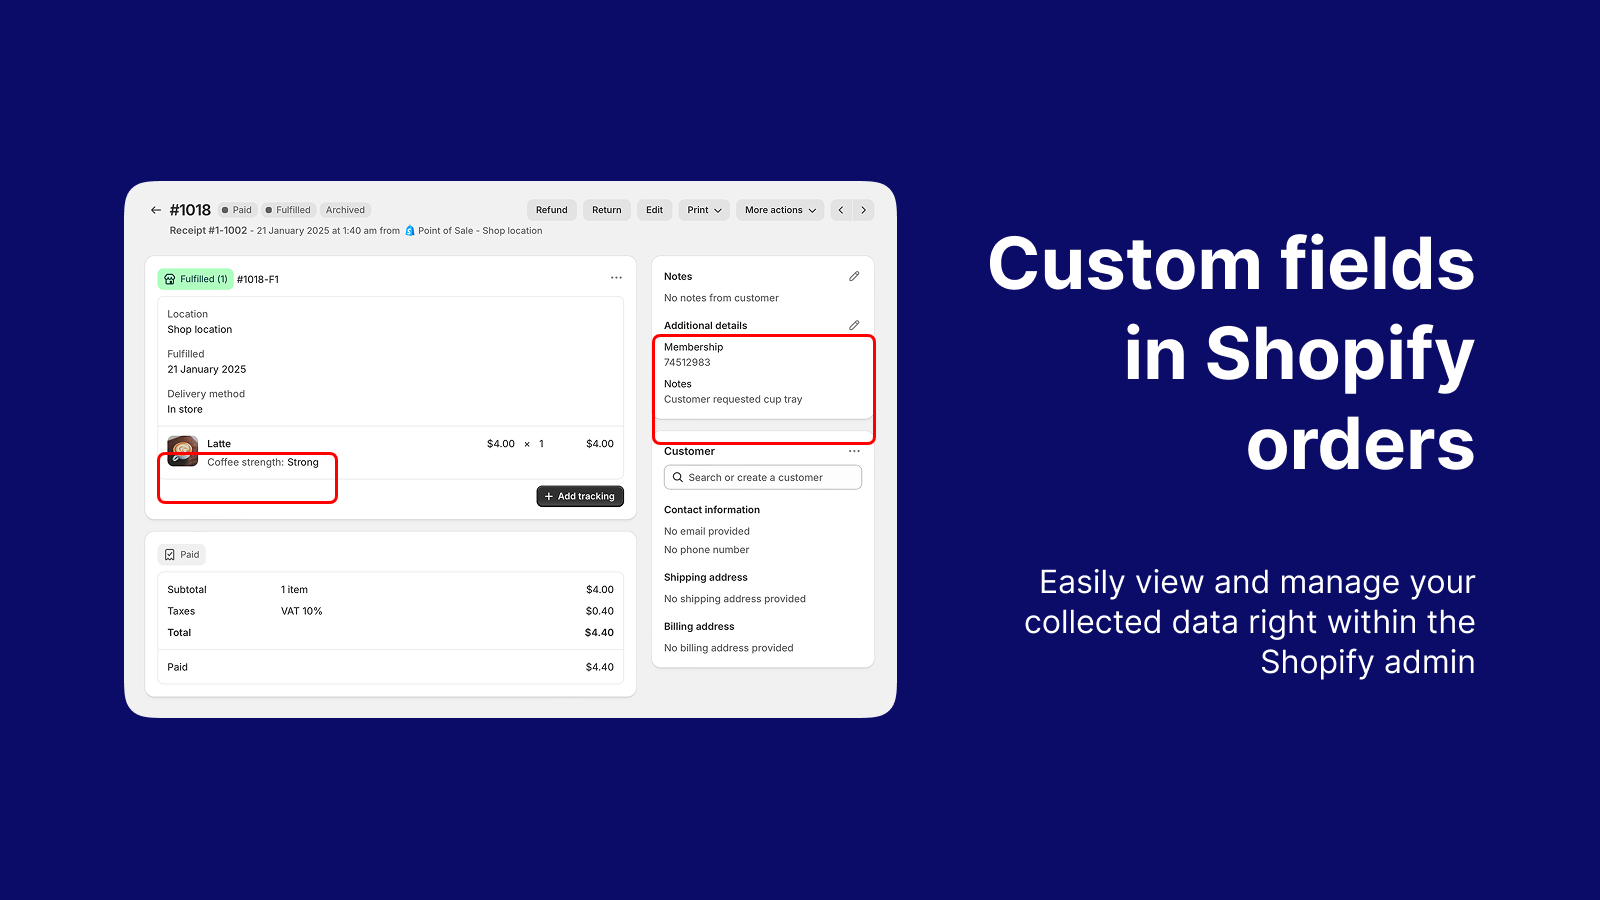Click the plus icon on Add tracking
Image resolution: width=1600 pixels, height=900 pixels.
549,496
